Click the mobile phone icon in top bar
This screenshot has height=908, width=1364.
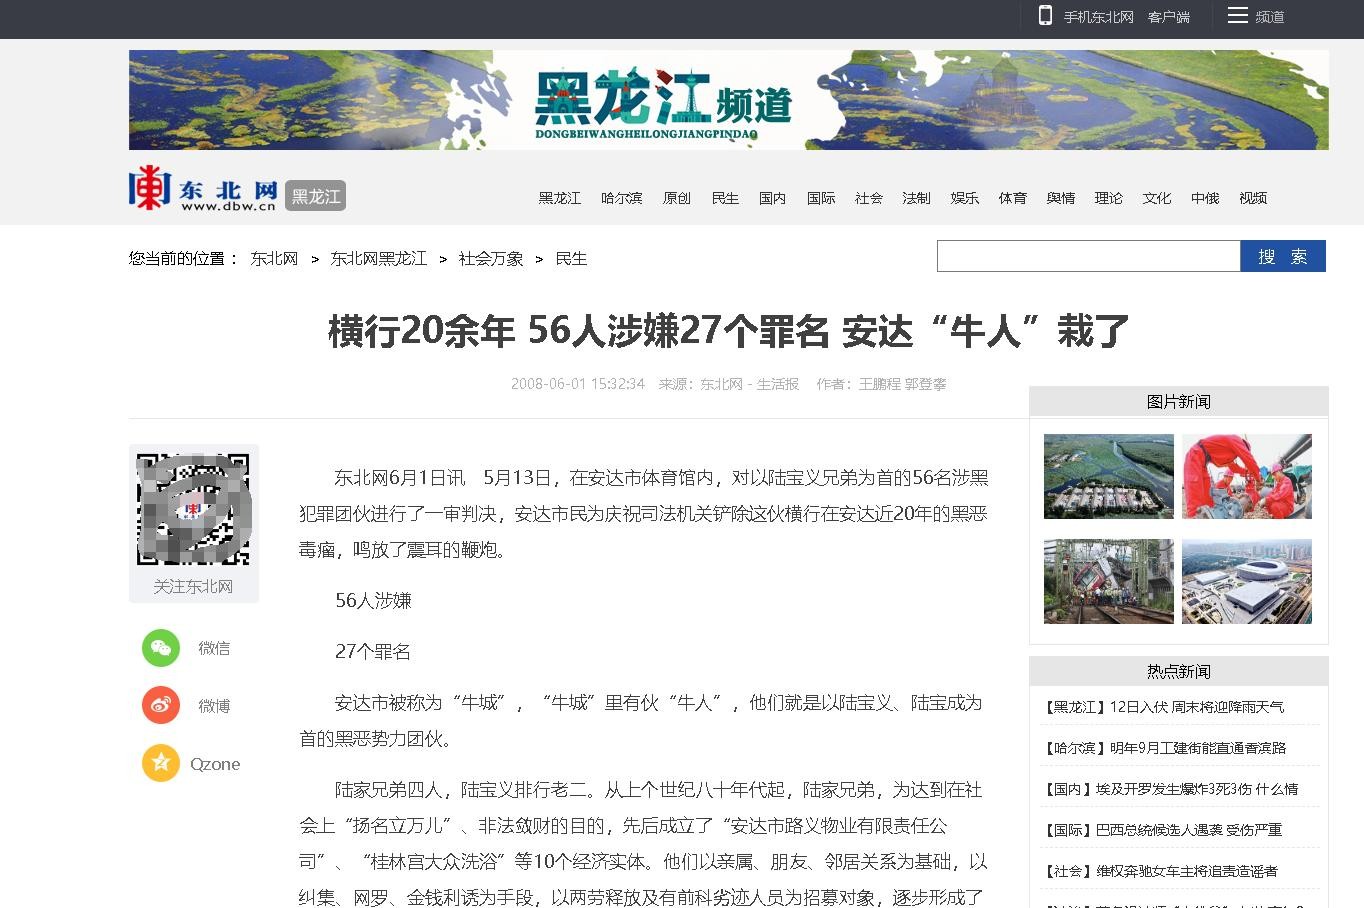(1045, 16)
